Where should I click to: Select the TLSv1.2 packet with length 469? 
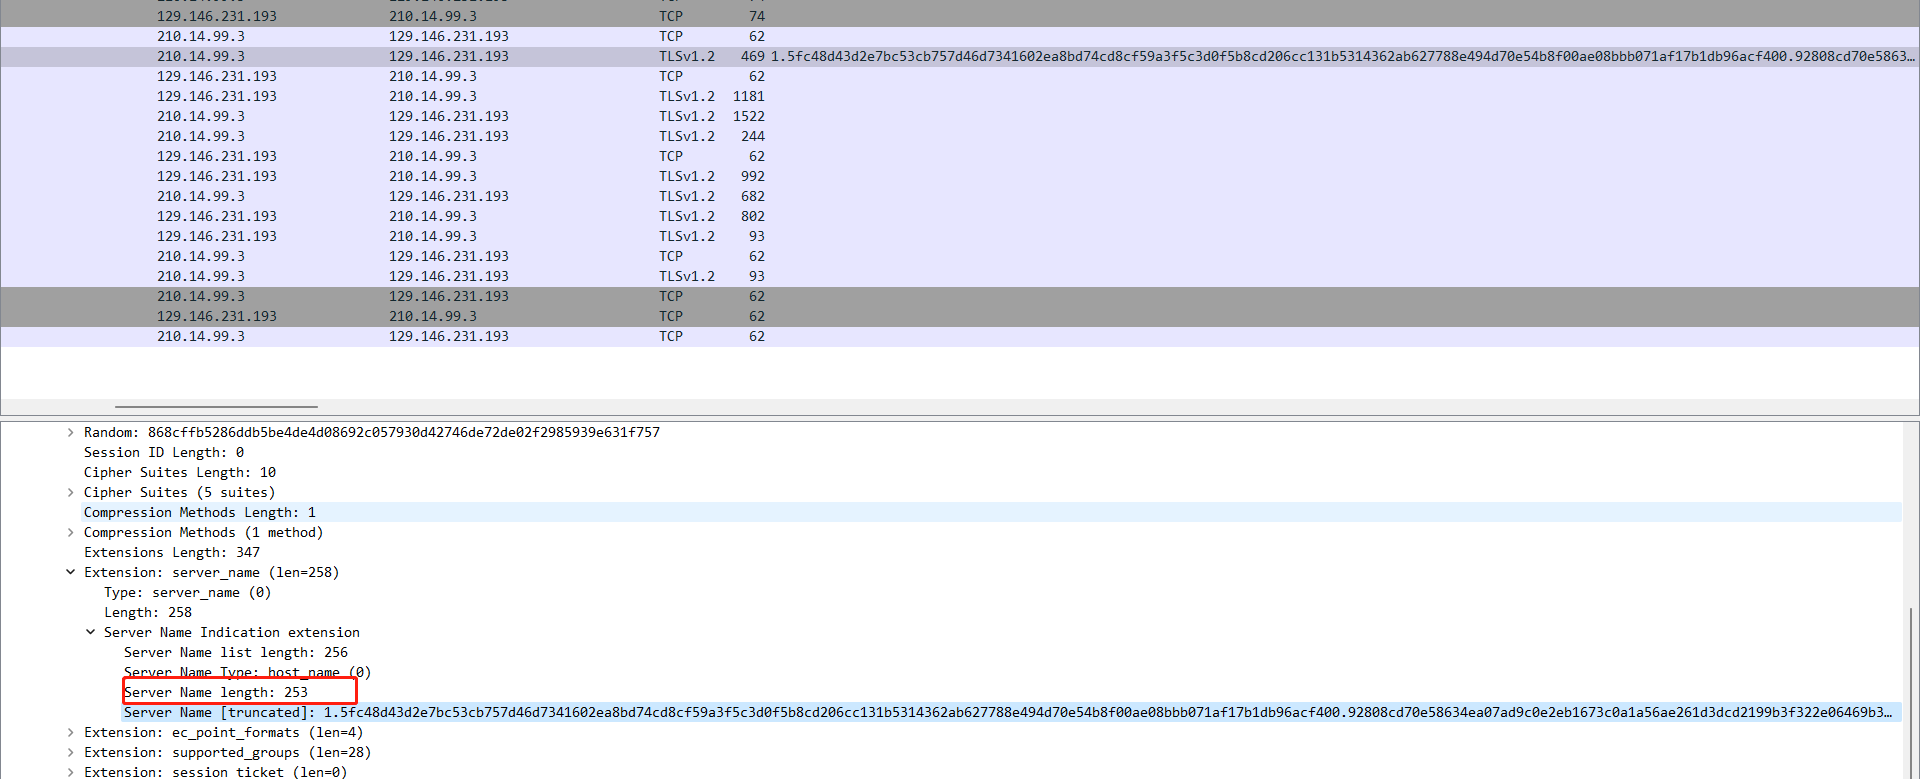pyautogui.click(x=686, y=56)
